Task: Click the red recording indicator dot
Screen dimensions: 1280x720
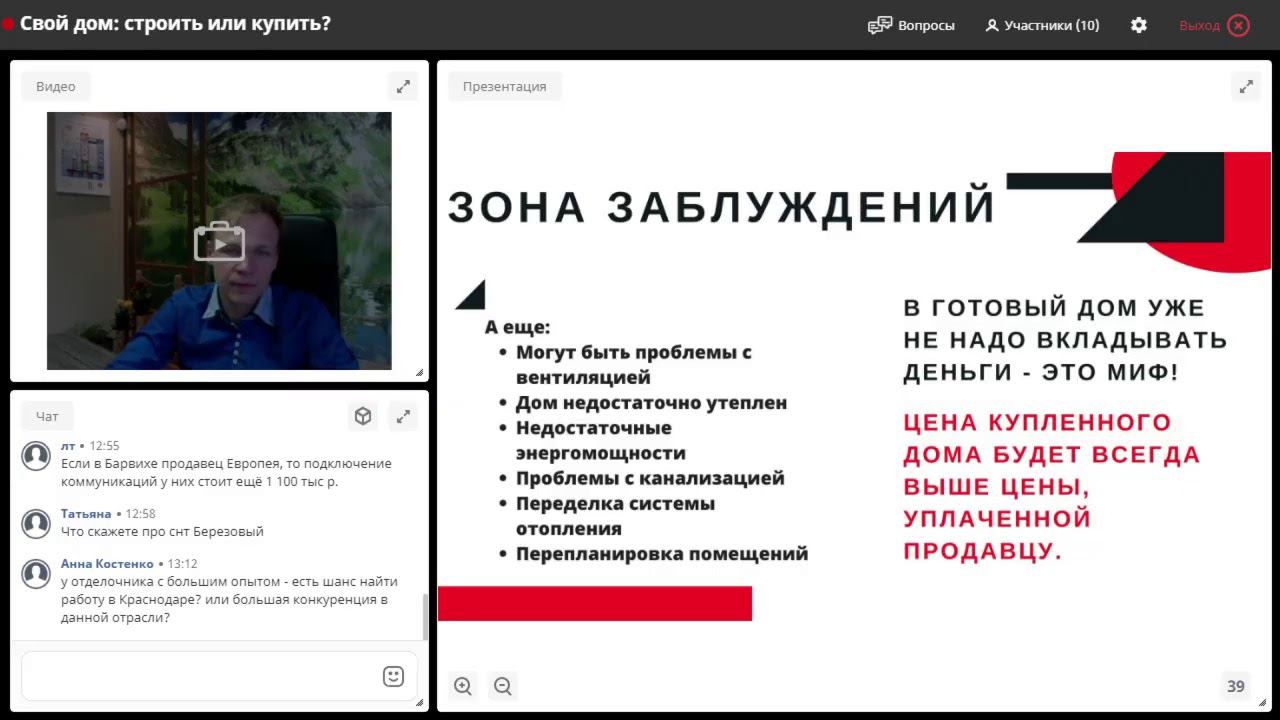Action: coord(8,24)
